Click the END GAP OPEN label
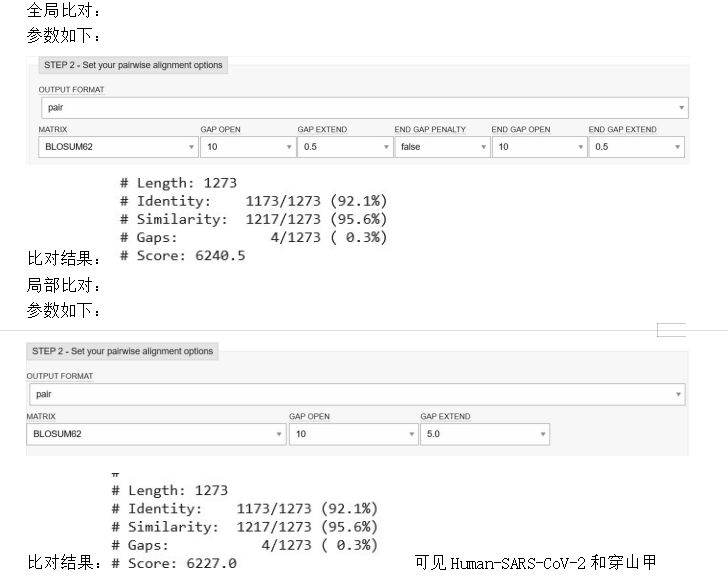The width and height of the screenshot is (728, 576). point(521,129)
